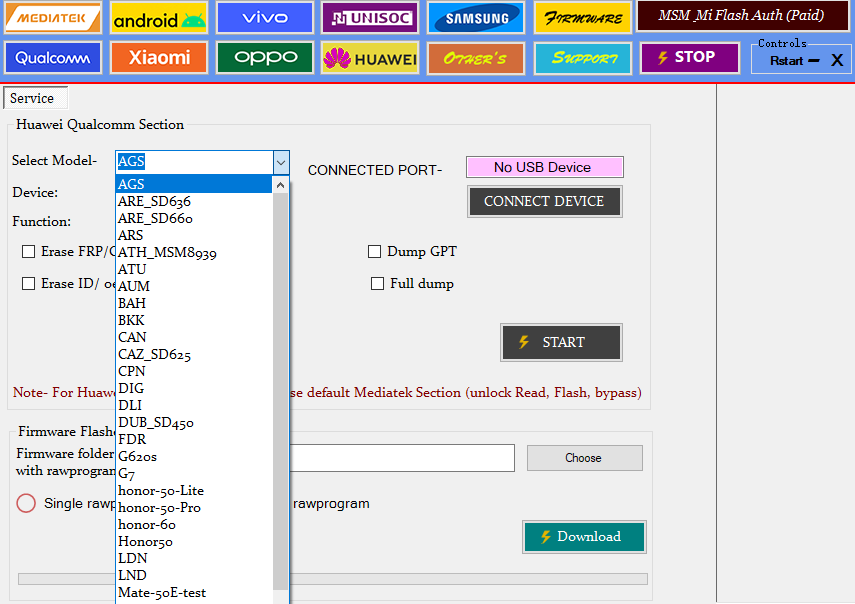Pick honor-50-Pro in the model list

coord(159,507)
